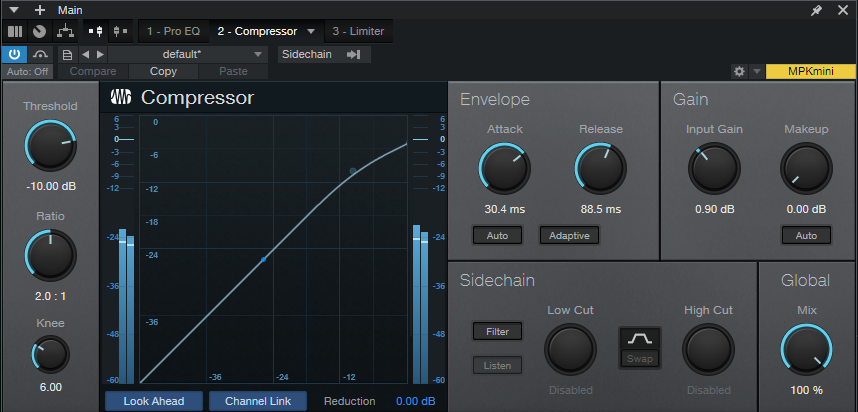Click the Sidechain source button

(324, 54)
